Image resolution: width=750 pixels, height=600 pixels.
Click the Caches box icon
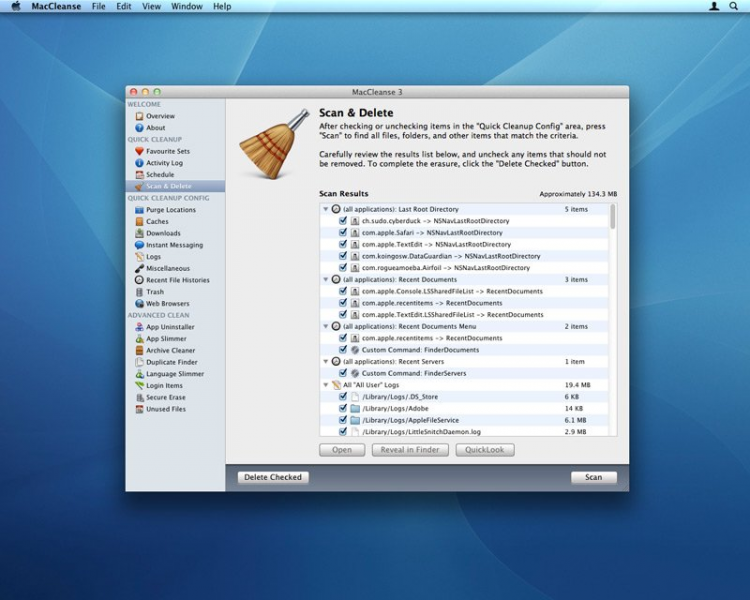[139, 222]
